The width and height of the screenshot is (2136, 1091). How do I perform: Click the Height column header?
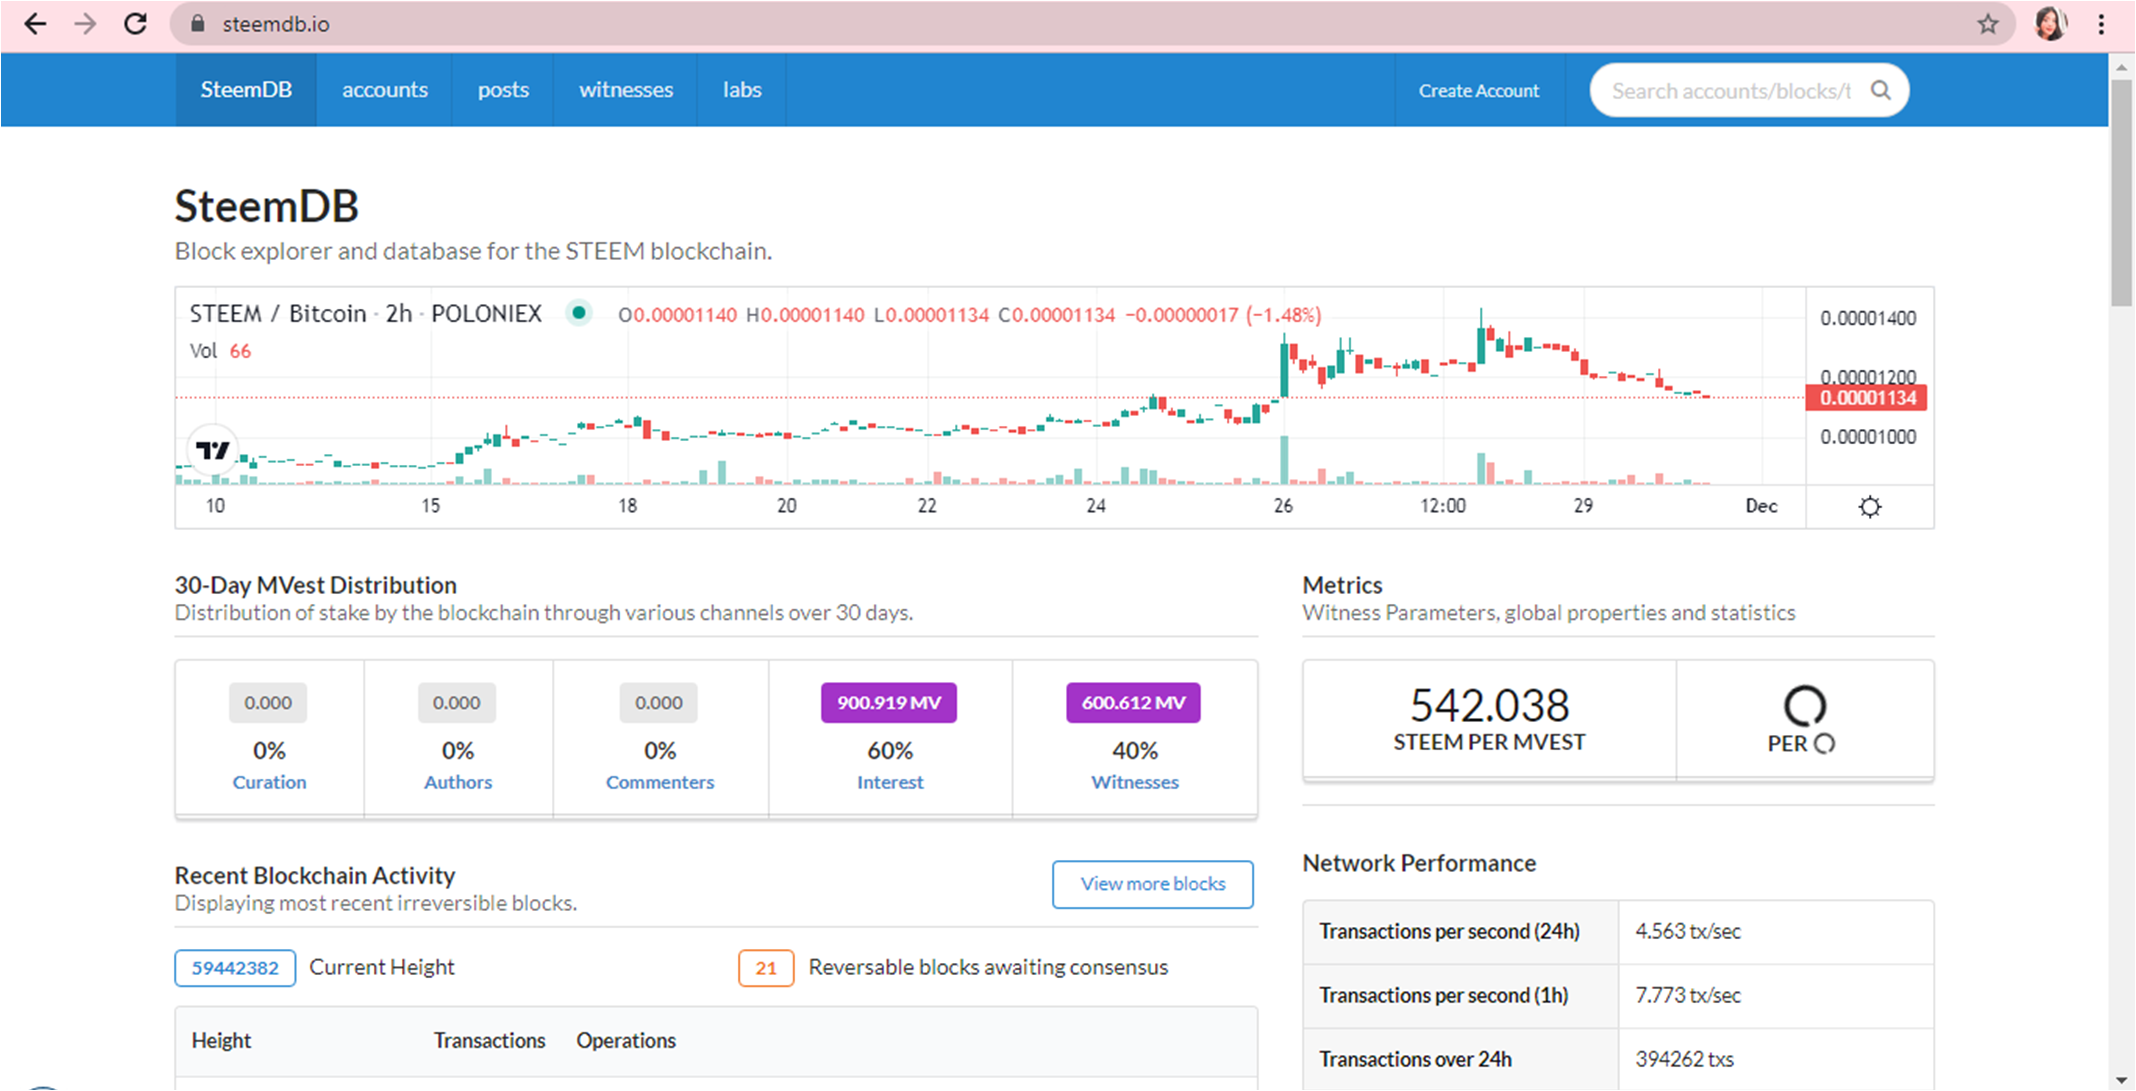pos(221,1041)
